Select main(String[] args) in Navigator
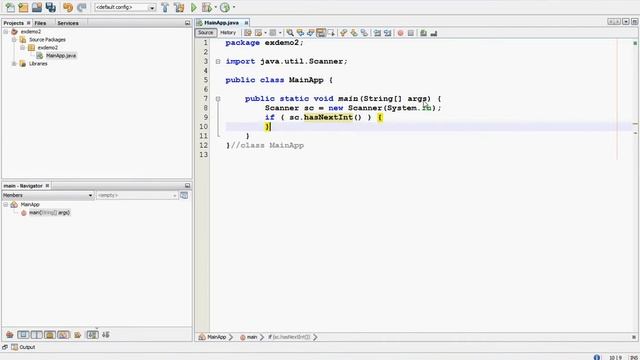Viewport: 640px width, 360px height. [49, 213]
